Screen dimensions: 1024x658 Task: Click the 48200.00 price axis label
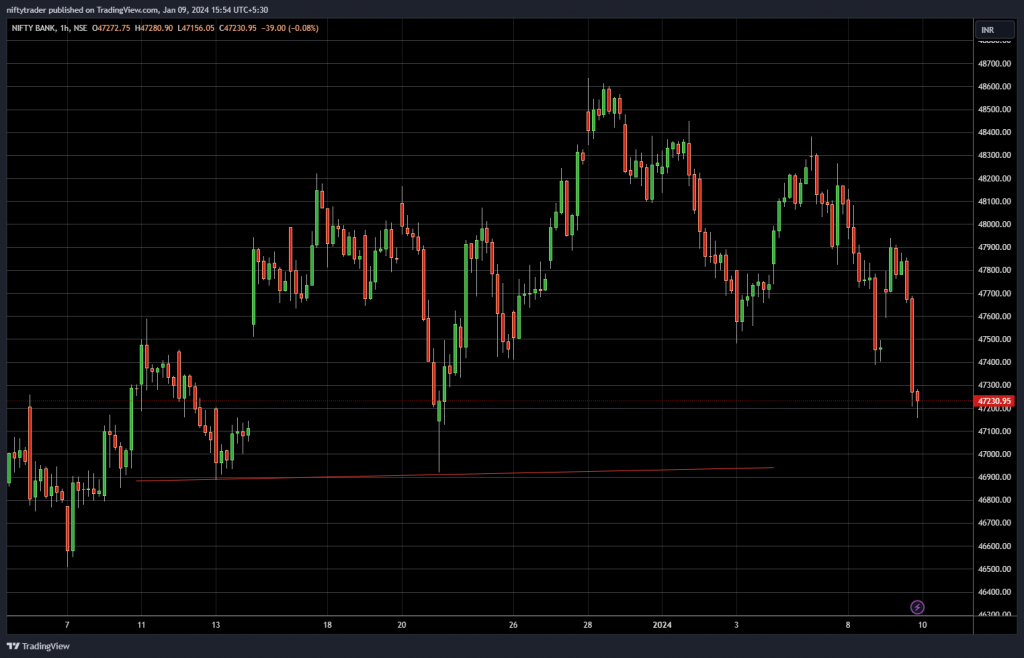[x=994, y=179]
